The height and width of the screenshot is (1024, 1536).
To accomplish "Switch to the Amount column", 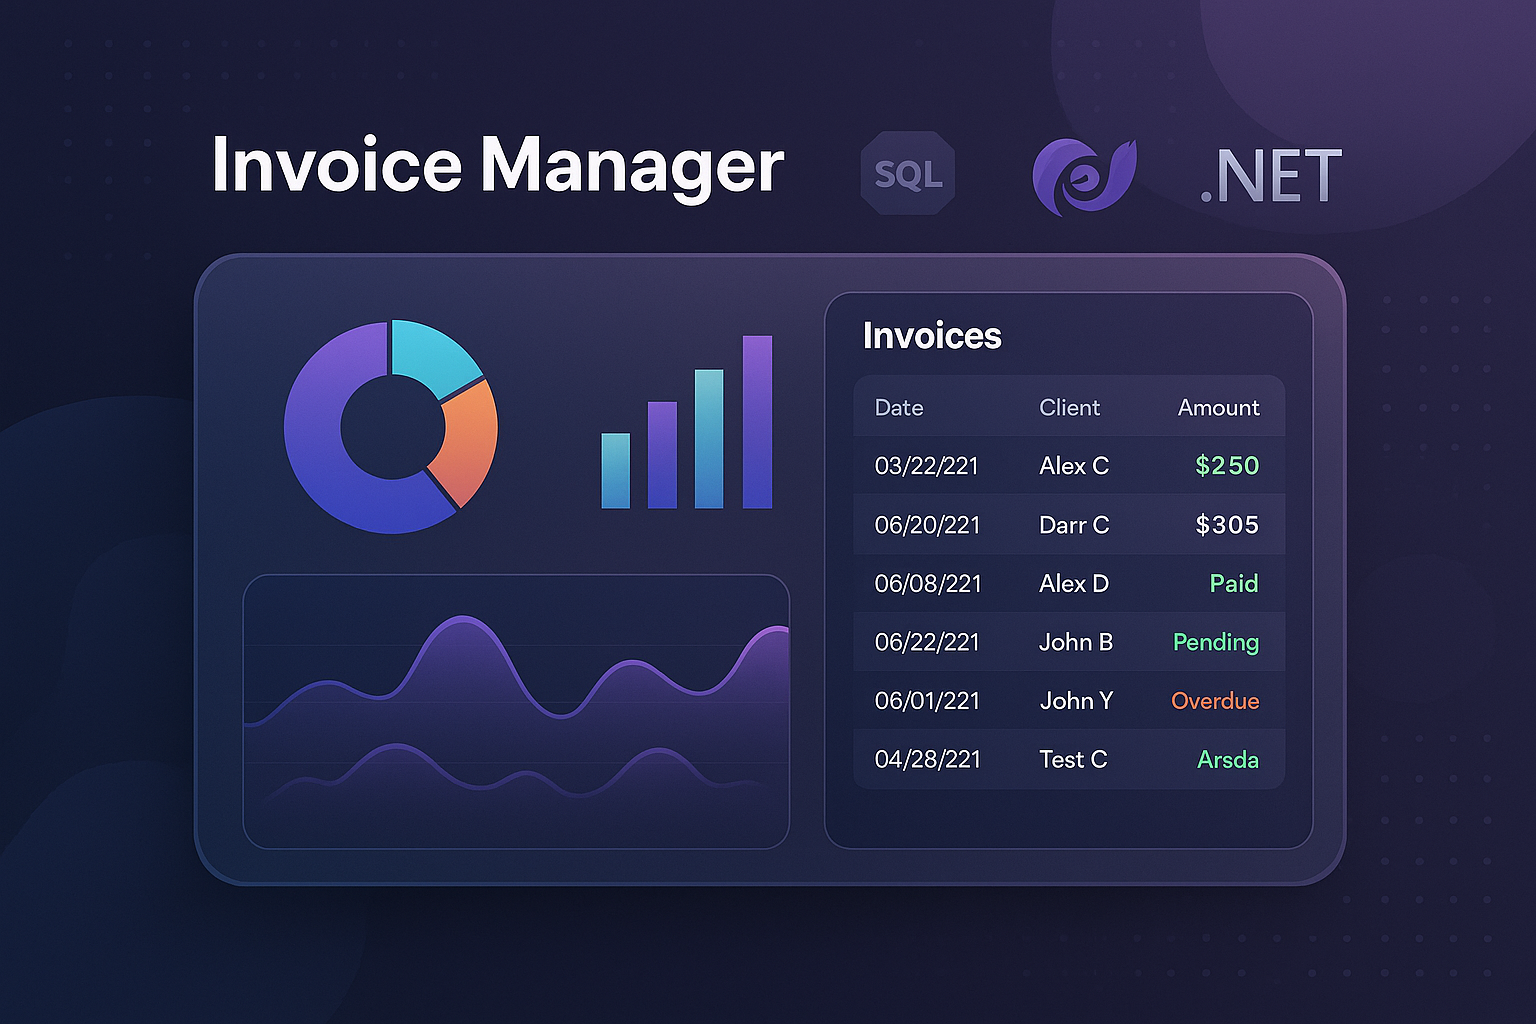I will 1218,407.
